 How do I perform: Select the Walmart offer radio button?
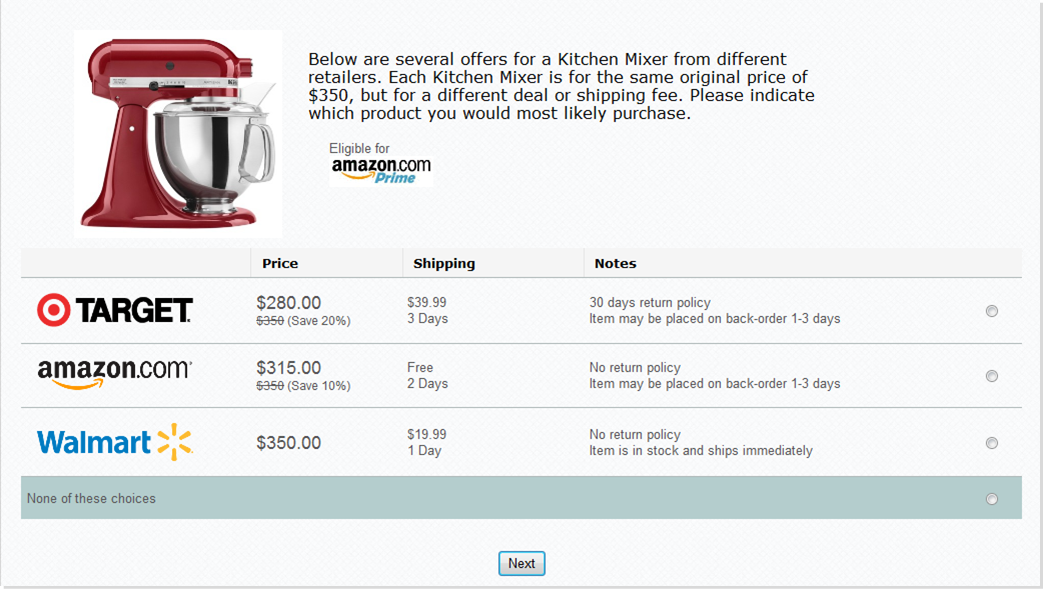(x=992, y=443)
